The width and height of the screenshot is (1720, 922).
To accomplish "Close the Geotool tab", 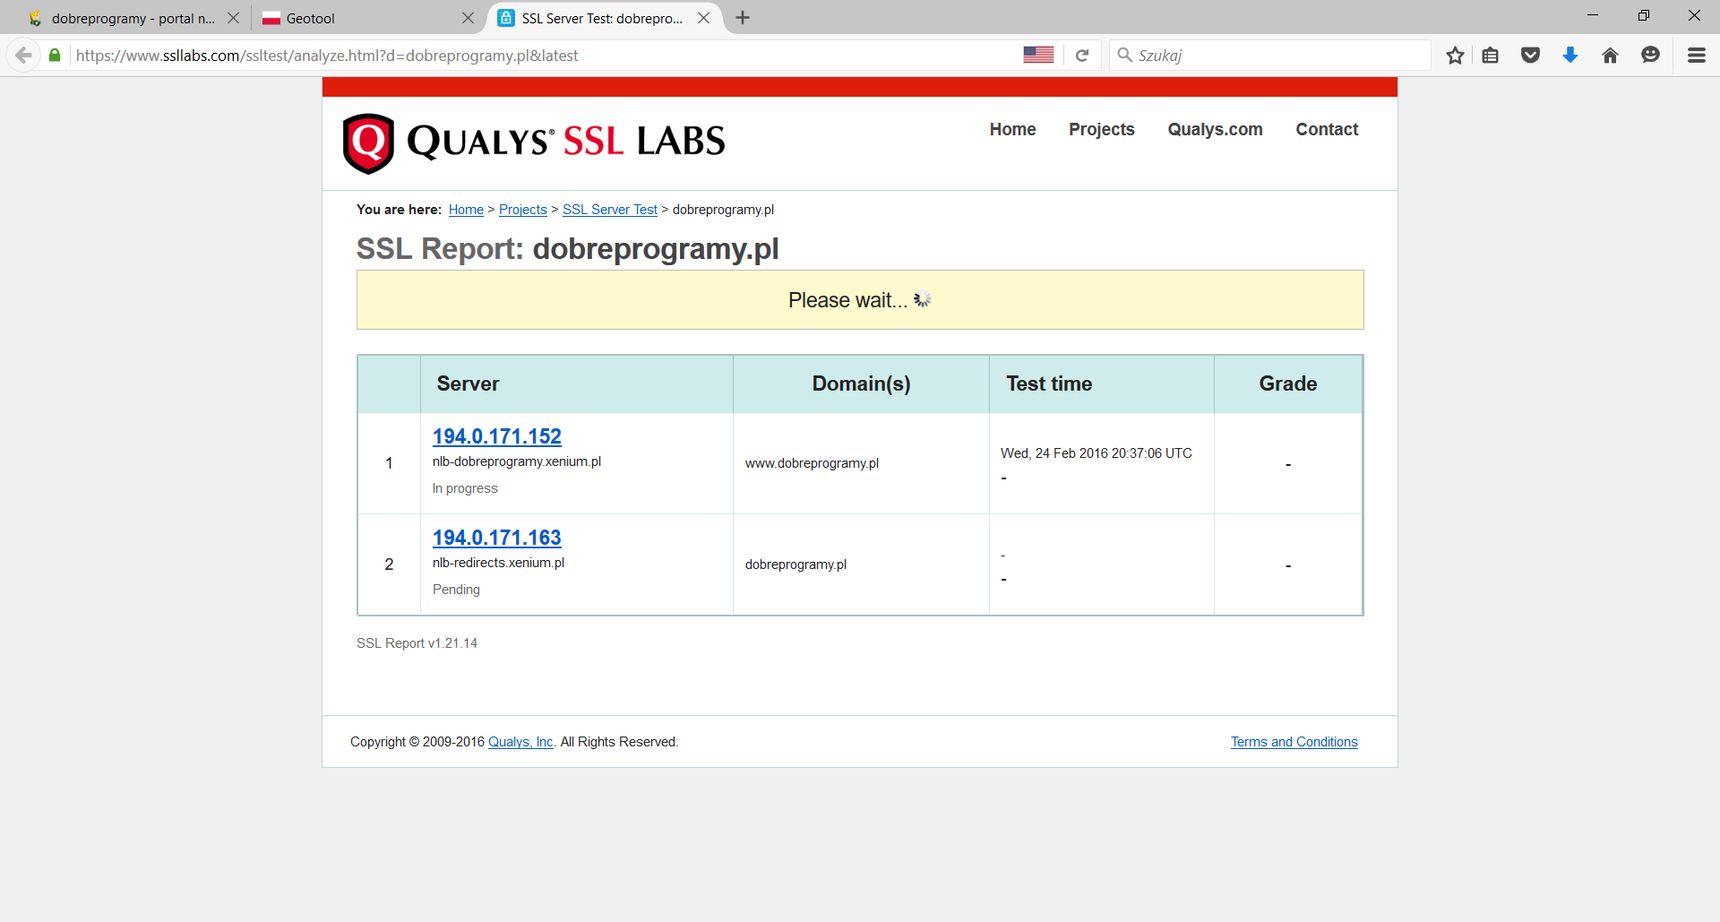I will pyautogui.click(x=468, y=18).
